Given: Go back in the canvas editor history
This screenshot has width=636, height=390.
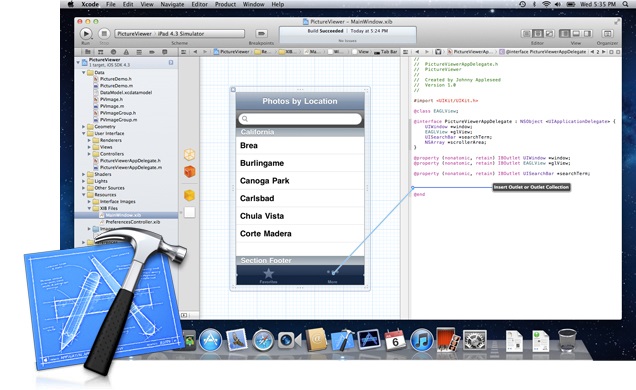Looking at the screenshot, I should 195,52.
